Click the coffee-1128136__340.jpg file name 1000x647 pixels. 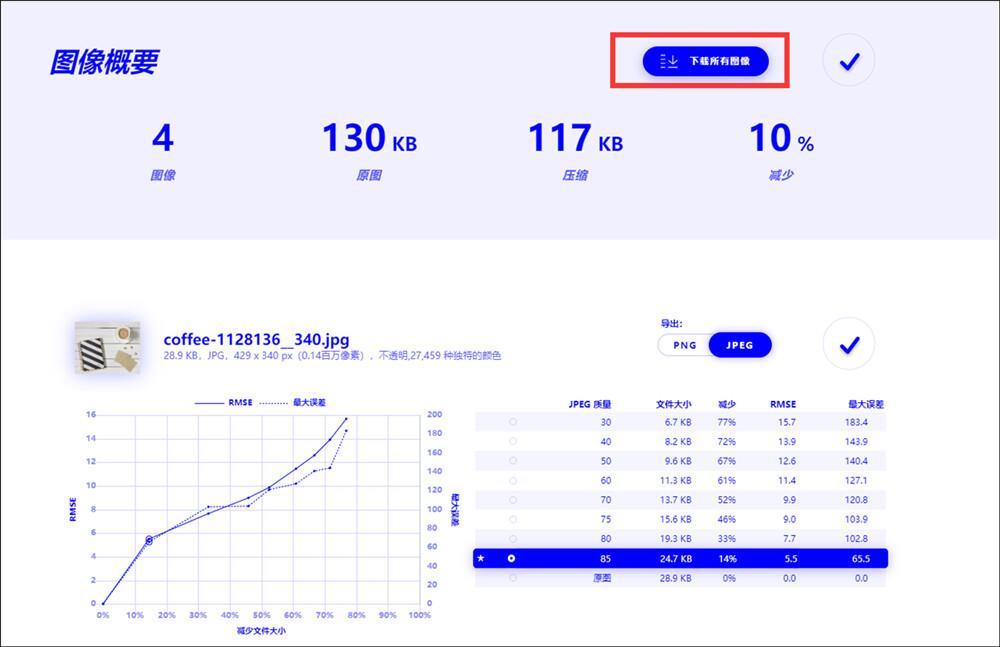pyautogui.click(x=256, y=339)
